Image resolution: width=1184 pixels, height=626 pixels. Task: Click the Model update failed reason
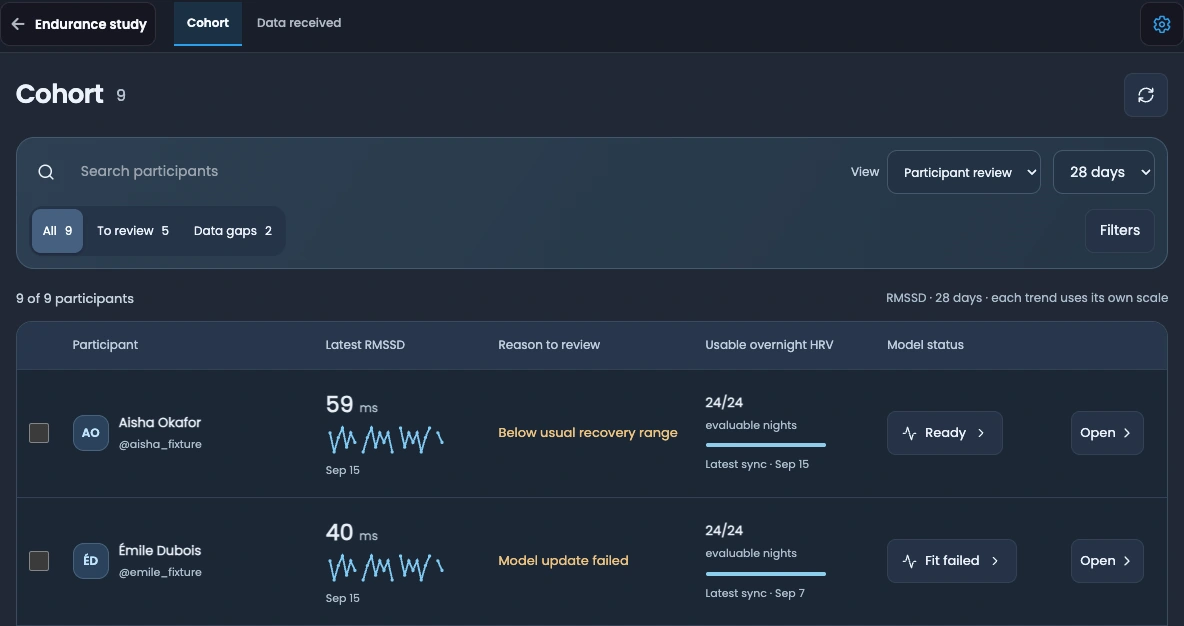pyautogui.click(x=563, y=560)
